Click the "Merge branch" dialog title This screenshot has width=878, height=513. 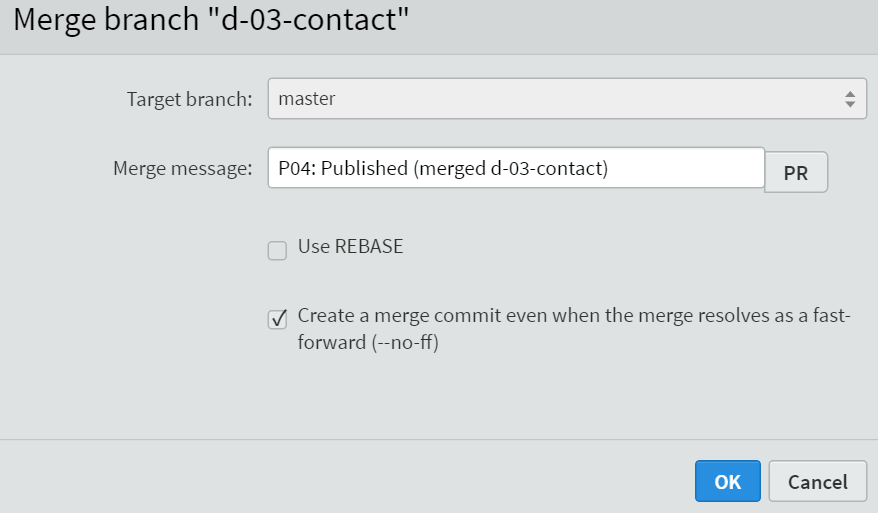tap(211, 20)
